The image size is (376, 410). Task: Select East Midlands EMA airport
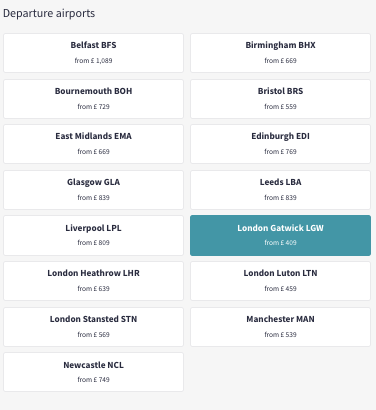(93, 144)
